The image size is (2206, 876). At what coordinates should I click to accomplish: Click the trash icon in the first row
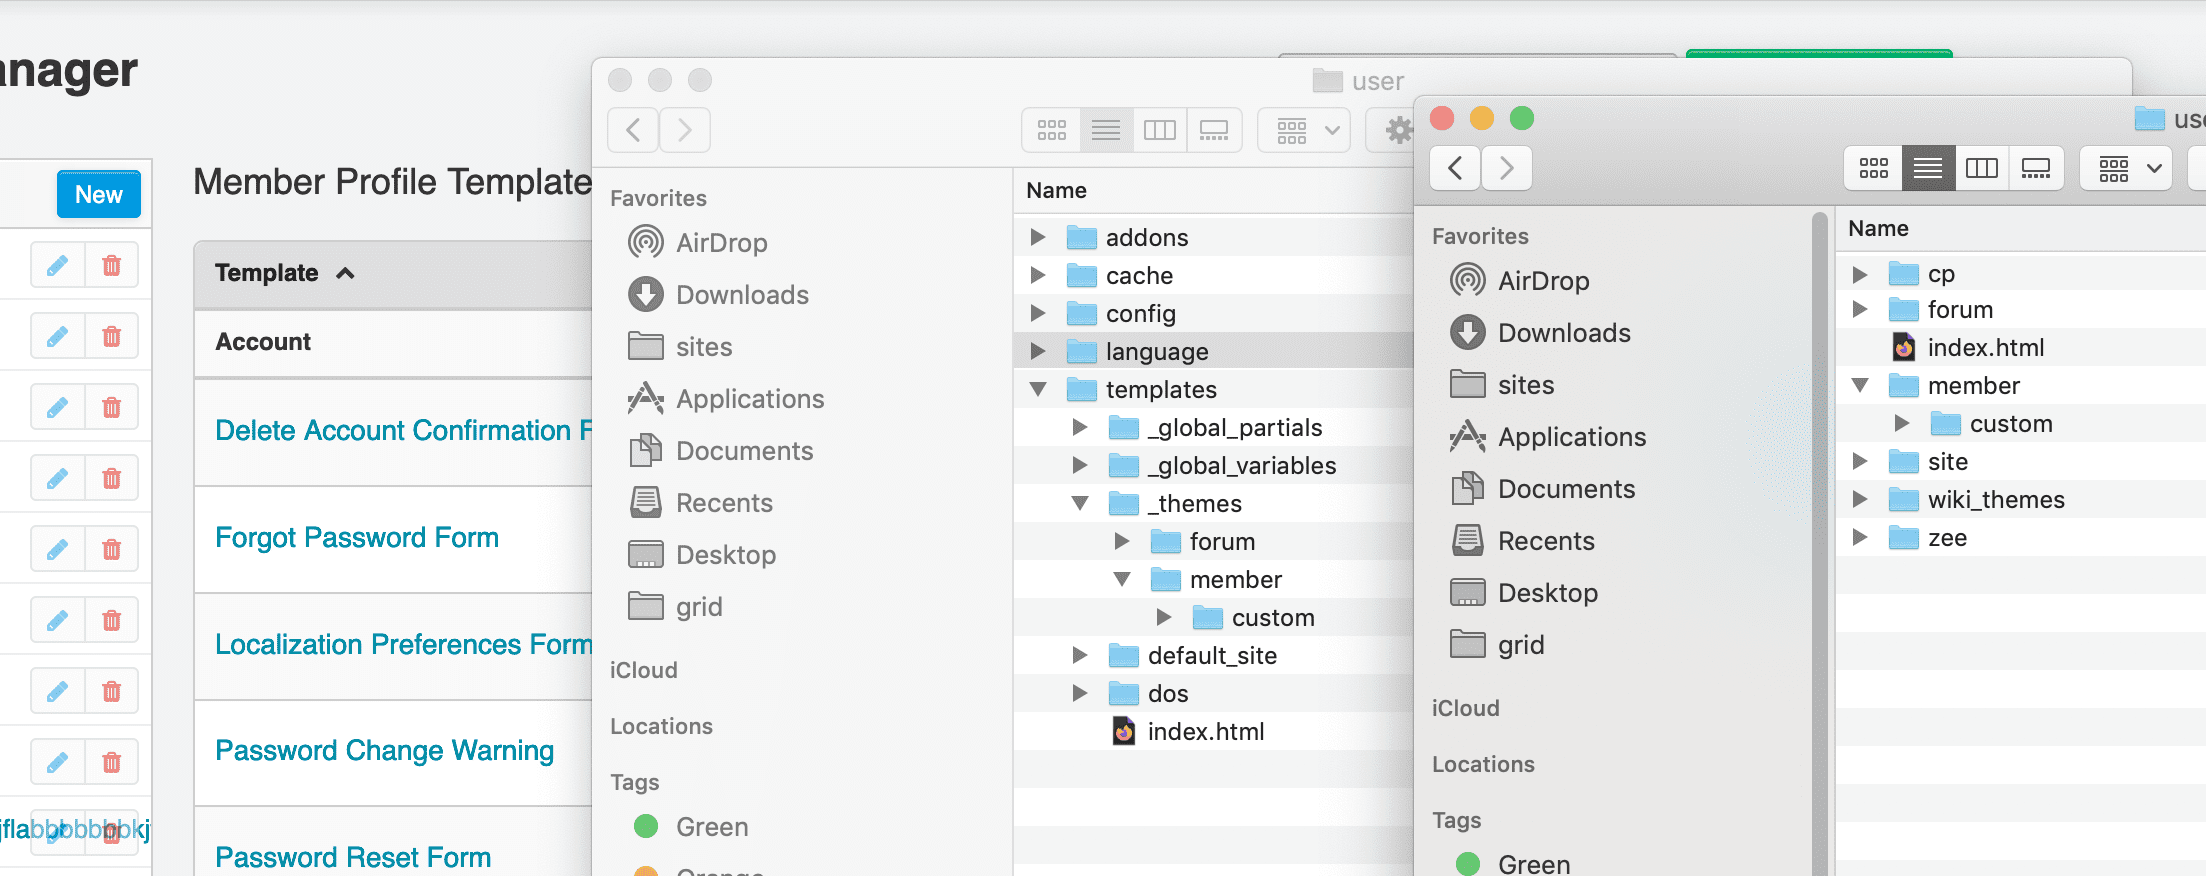pyautogui.click(x=112, y=265)
